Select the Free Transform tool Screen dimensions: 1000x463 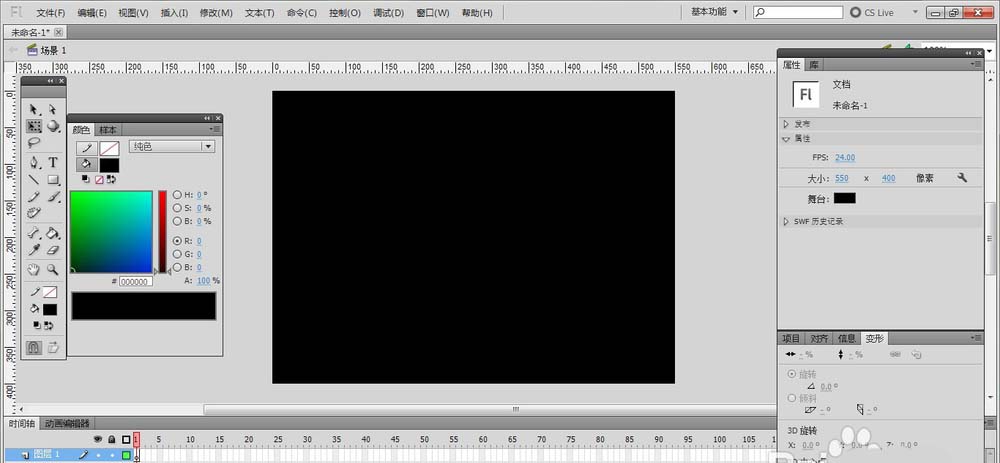pyautogui.click(x=34, y=126)
